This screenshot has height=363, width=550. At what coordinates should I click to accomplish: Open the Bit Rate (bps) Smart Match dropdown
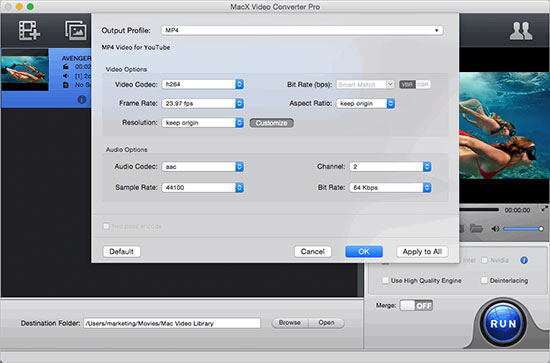(x=365, y=85)
